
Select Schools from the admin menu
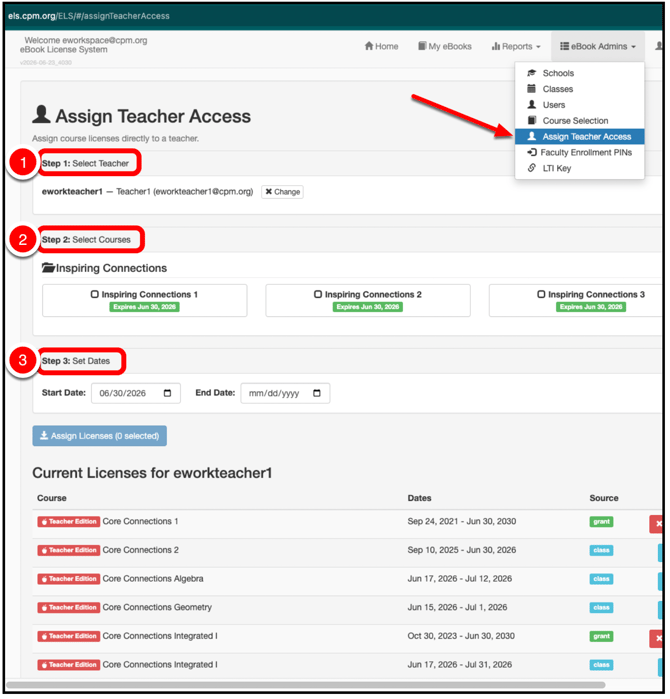(x=582, y=73)
